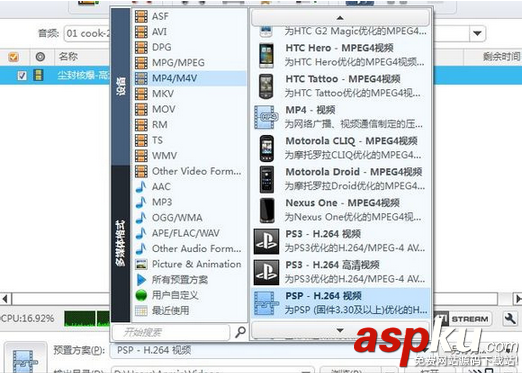Select the AVI format entry
Image resolution: width=524 pixels, height=373 pixels.
pyautogui.click(x=190, y=32)
